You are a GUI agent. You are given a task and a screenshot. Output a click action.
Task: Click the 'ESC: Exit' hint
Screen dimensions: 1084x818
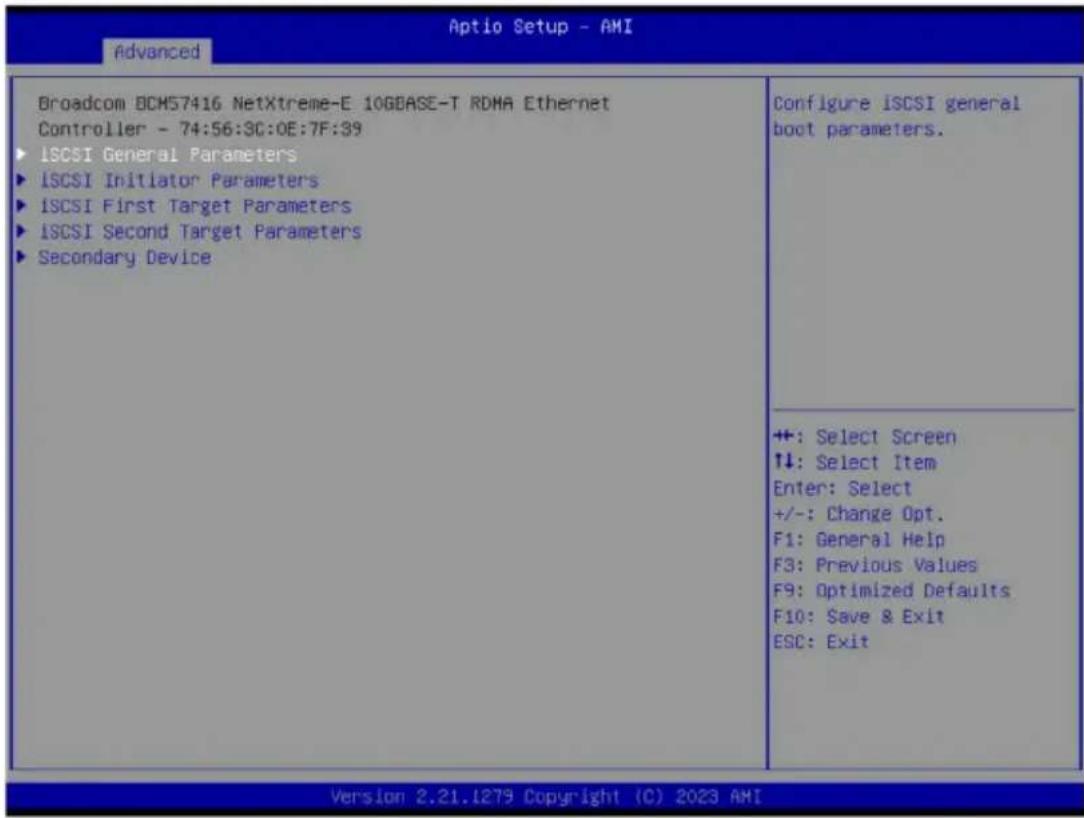pyautogui.click(x=821, y=642)
